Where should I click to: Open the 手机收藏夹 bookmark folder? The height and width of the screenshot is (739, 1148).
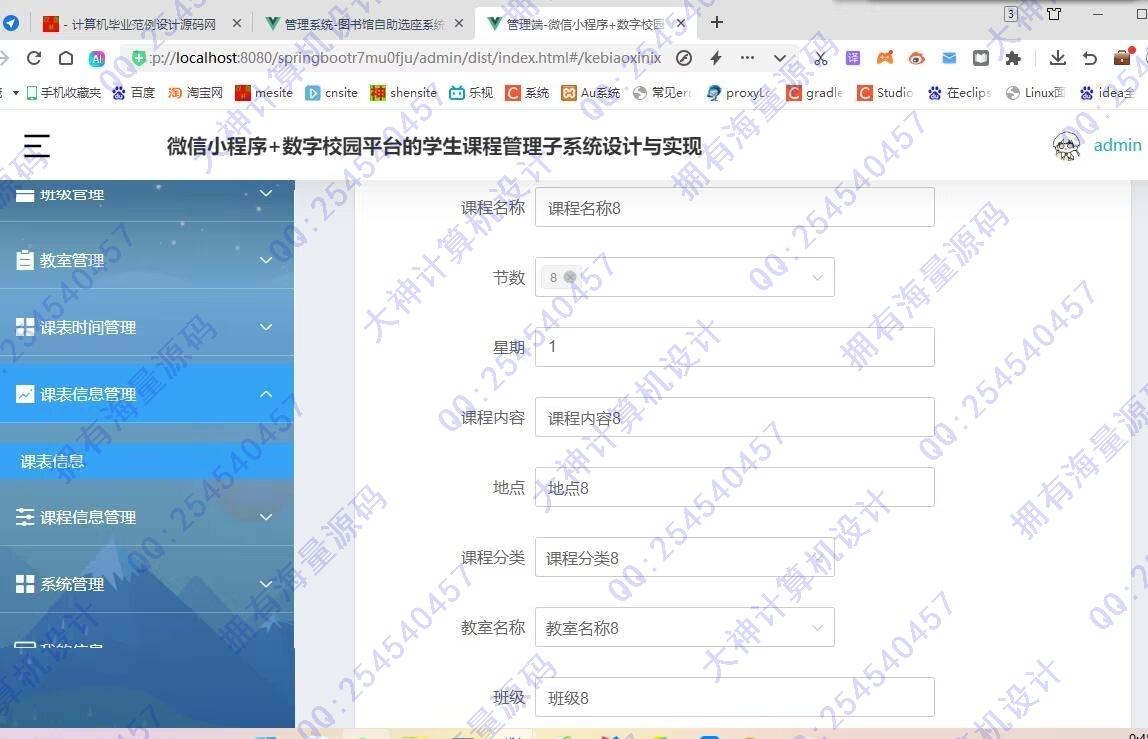[x=64, y=92]
